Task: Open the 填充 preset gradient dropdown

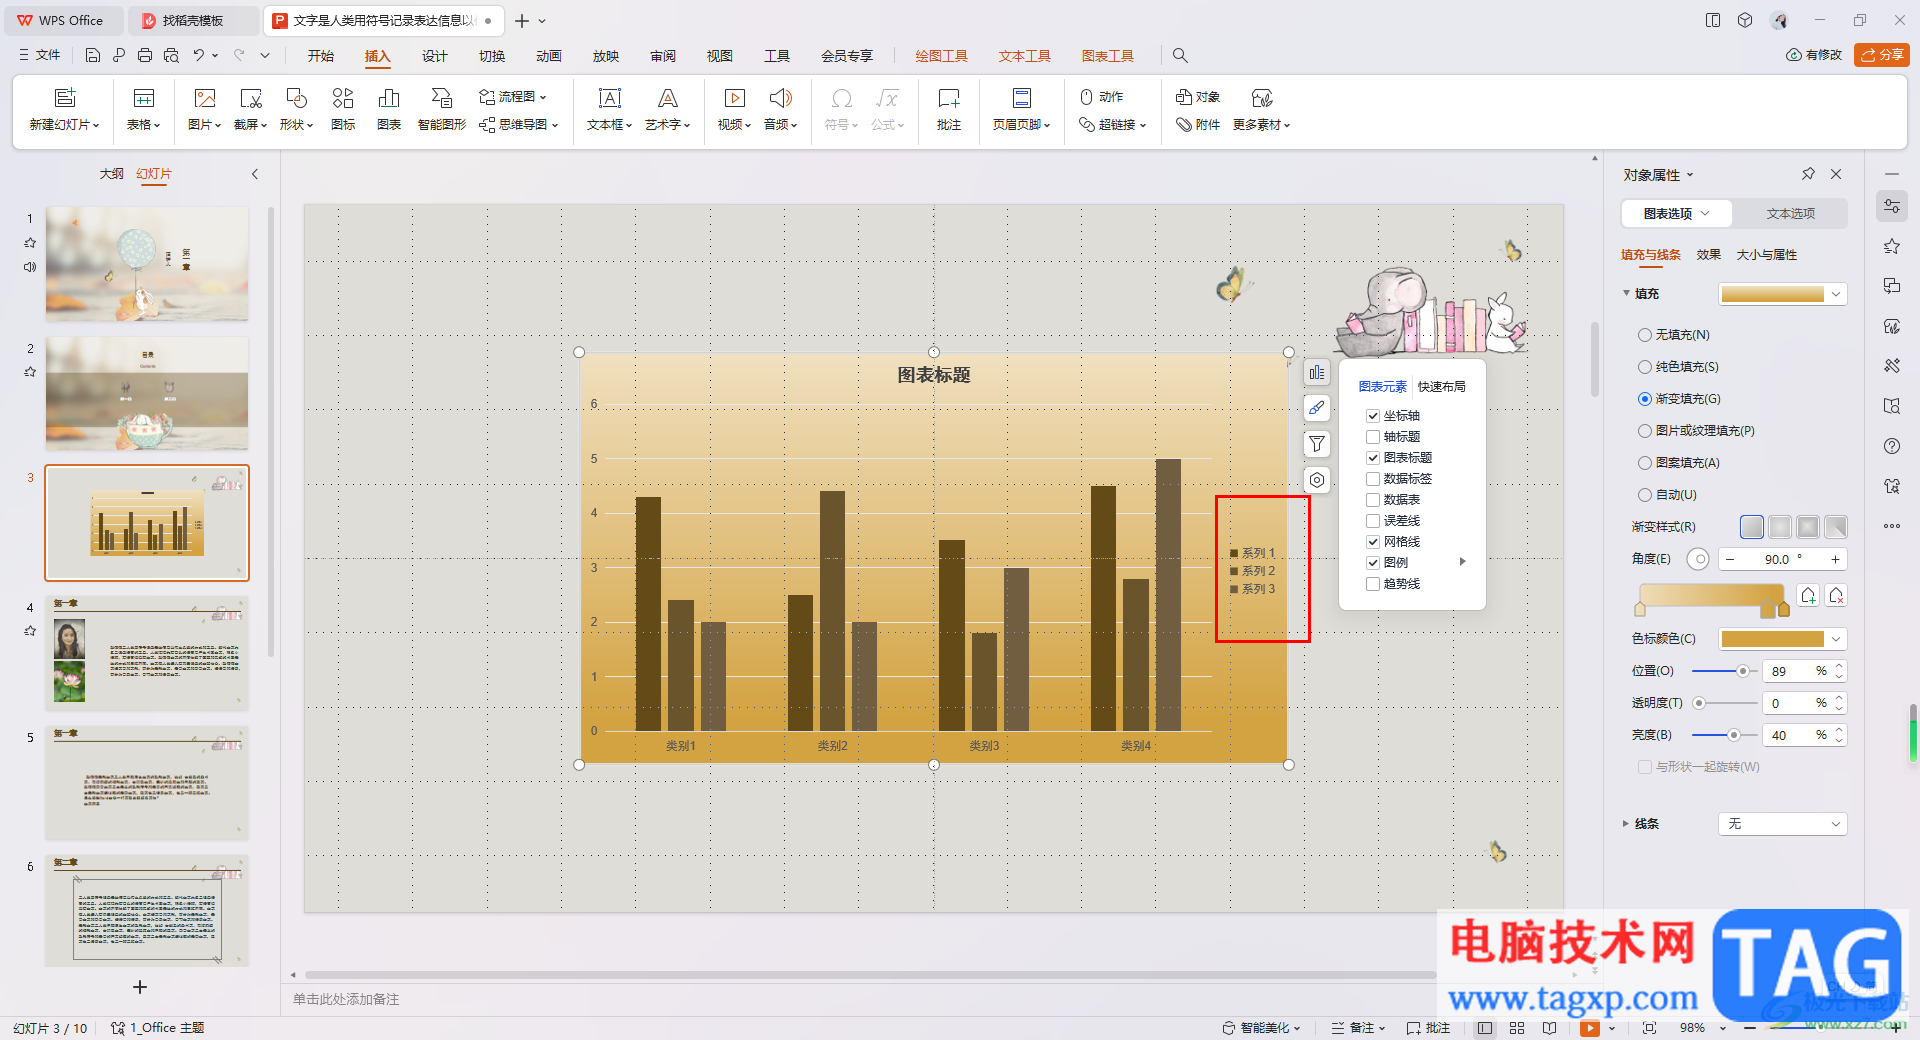Action: point(1782,294)
